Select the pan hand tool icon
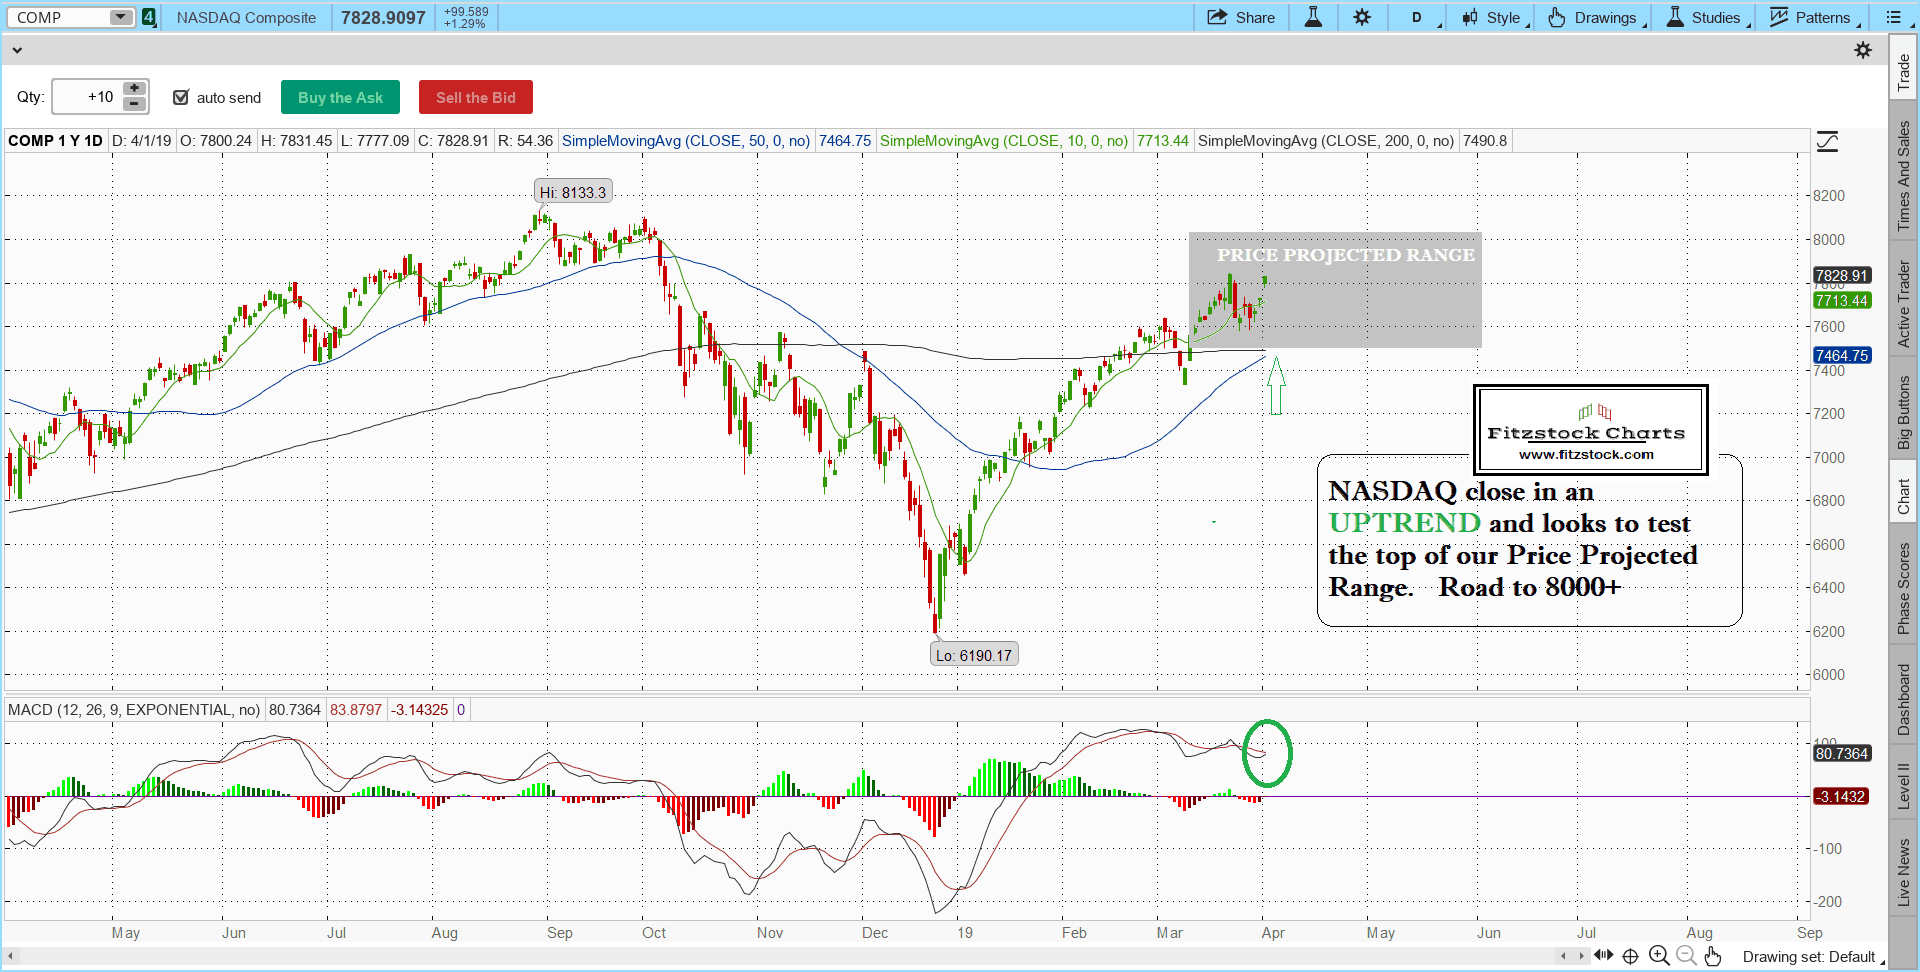 click(1713, 956)
